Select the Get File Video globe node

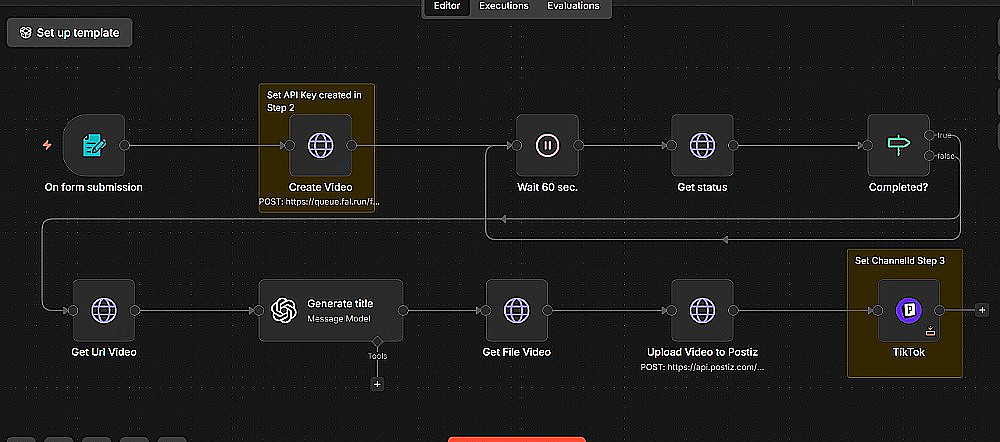pos(517,310)
